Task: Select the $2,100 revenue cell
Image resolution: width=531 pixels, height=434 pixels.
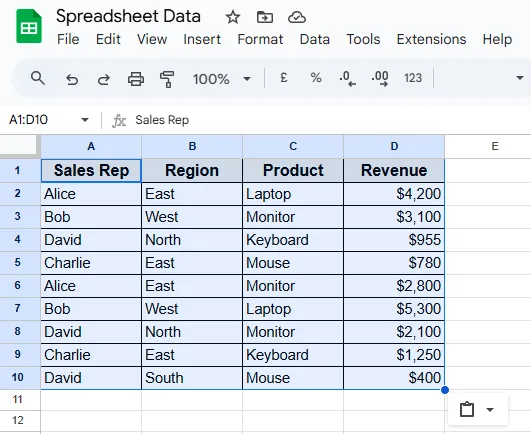Action: click(394, 332)
